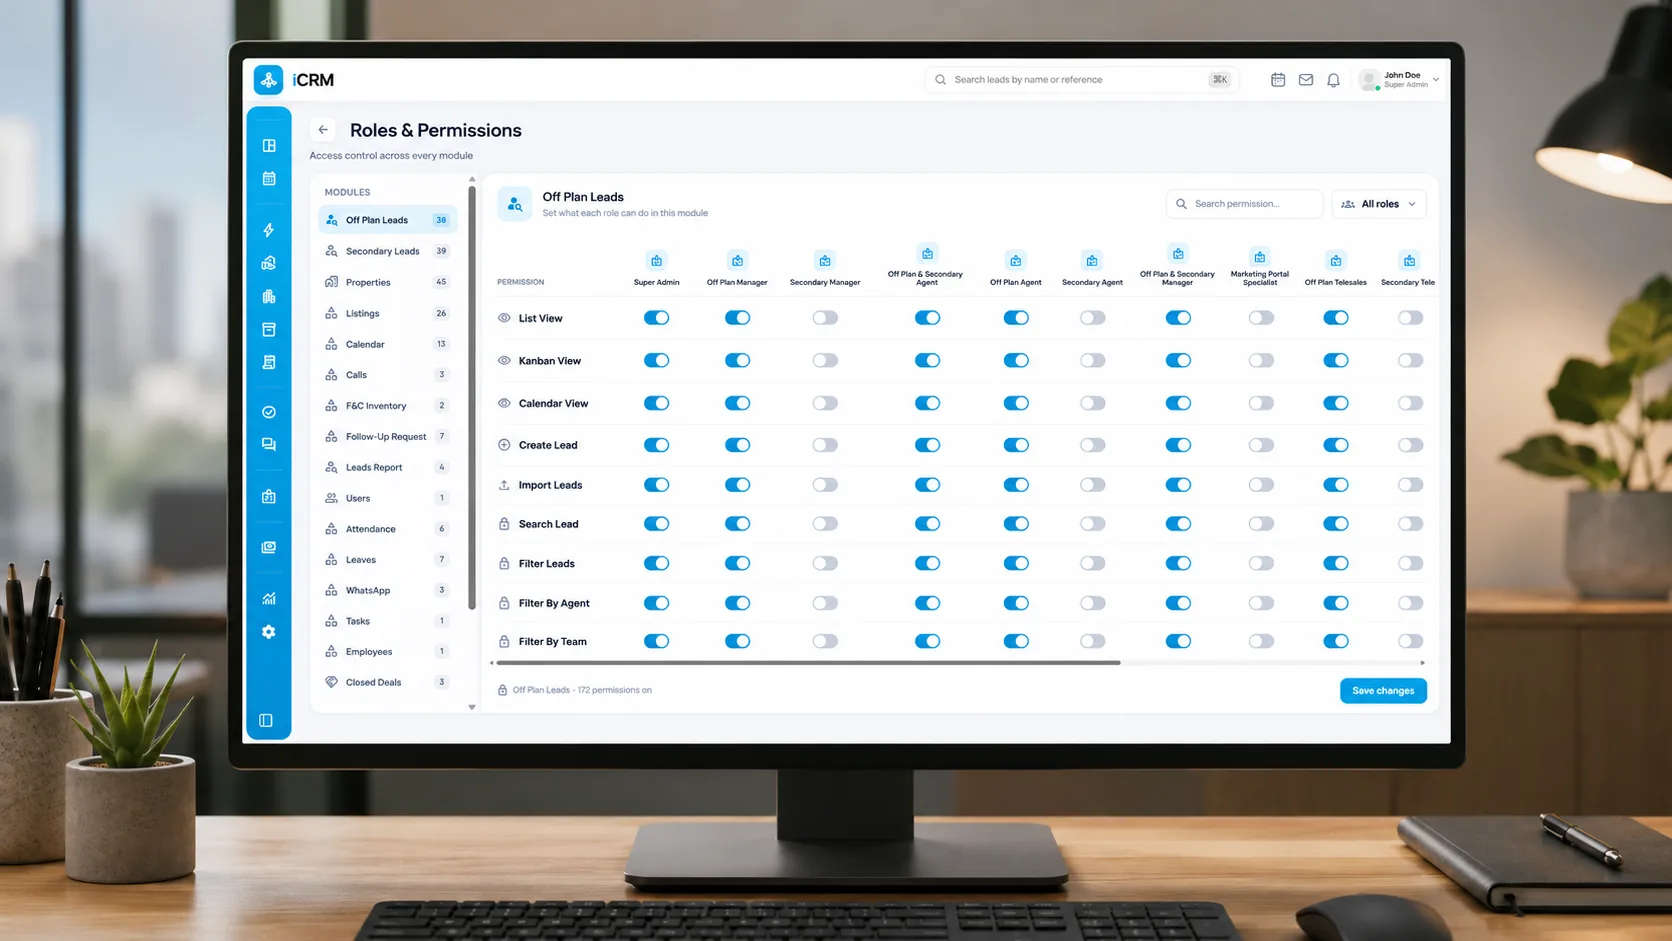1672x941 pixels.
Task: Enable Create Lead for Secondary Manager
Action: [825, 445]
